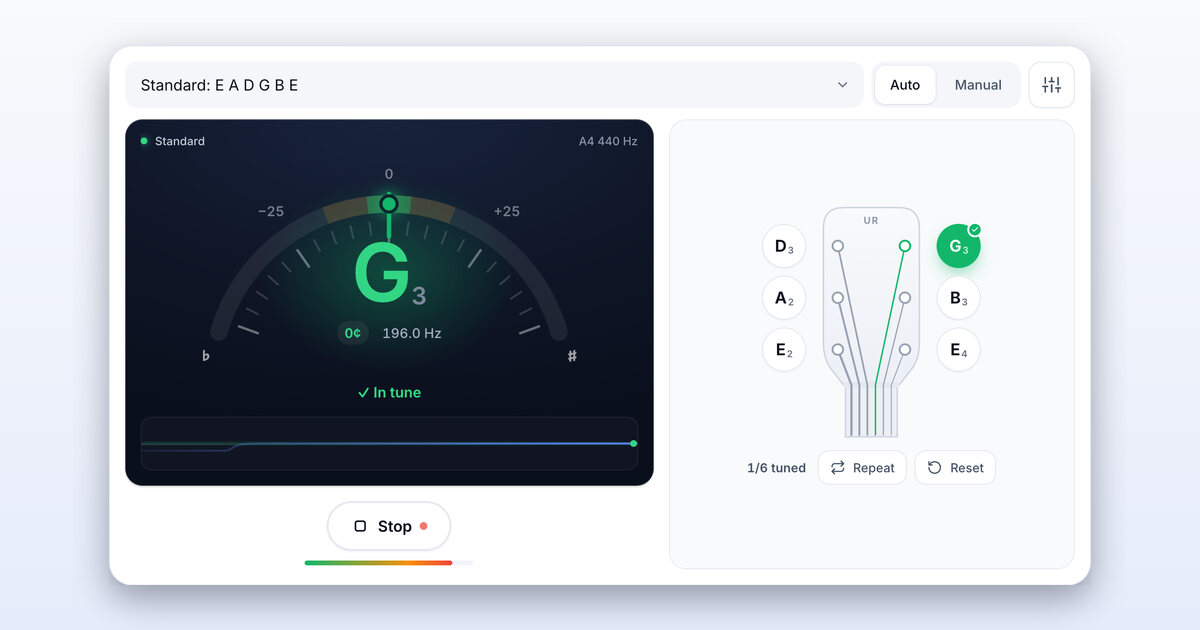Open the tuner settings sliders icon
The width and height of the screenshot is (1200, 630).
pyautogui.click(x=1051, y=85)
